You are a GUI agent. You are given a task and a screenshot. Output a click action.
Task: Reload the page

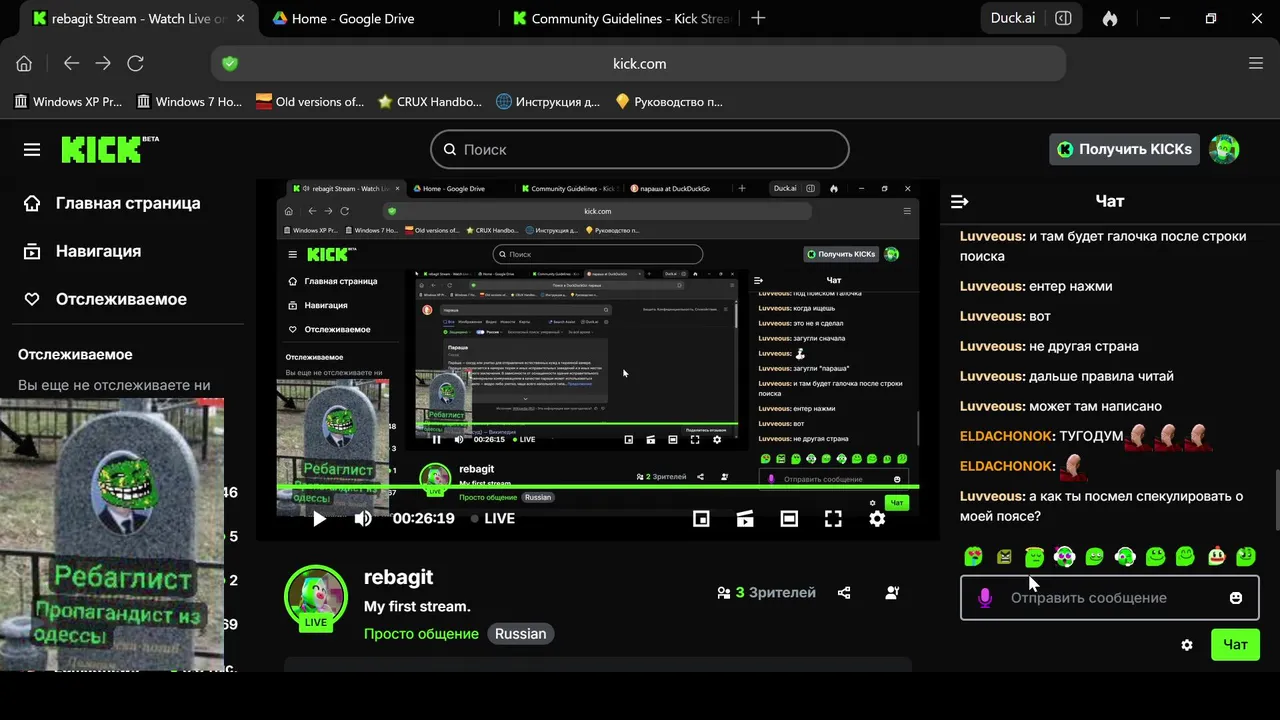(x=136, y=63)
